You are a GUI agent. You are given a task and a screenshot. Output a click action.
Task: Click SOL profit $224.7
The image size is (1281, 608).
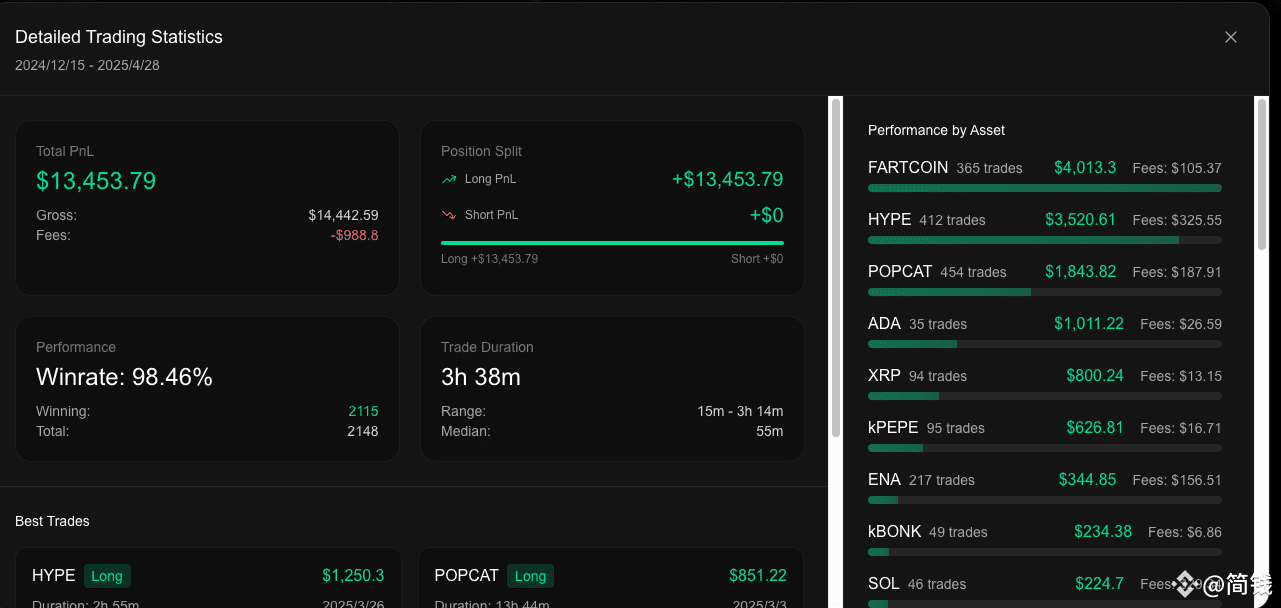click(x=1099, y=584)
